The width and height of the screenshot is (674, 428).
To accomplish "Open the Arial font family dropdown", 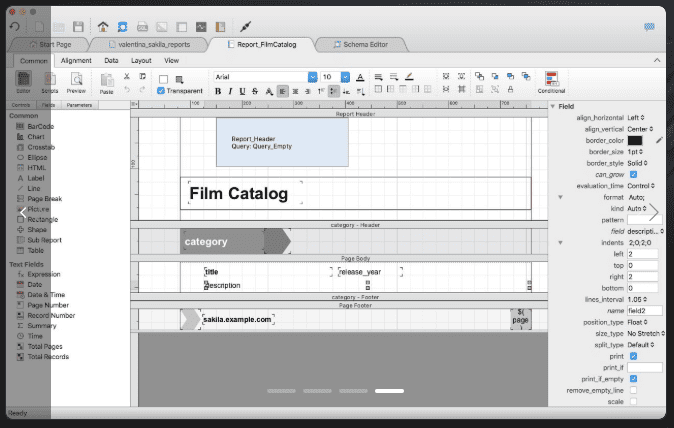I will pos(312,77).
